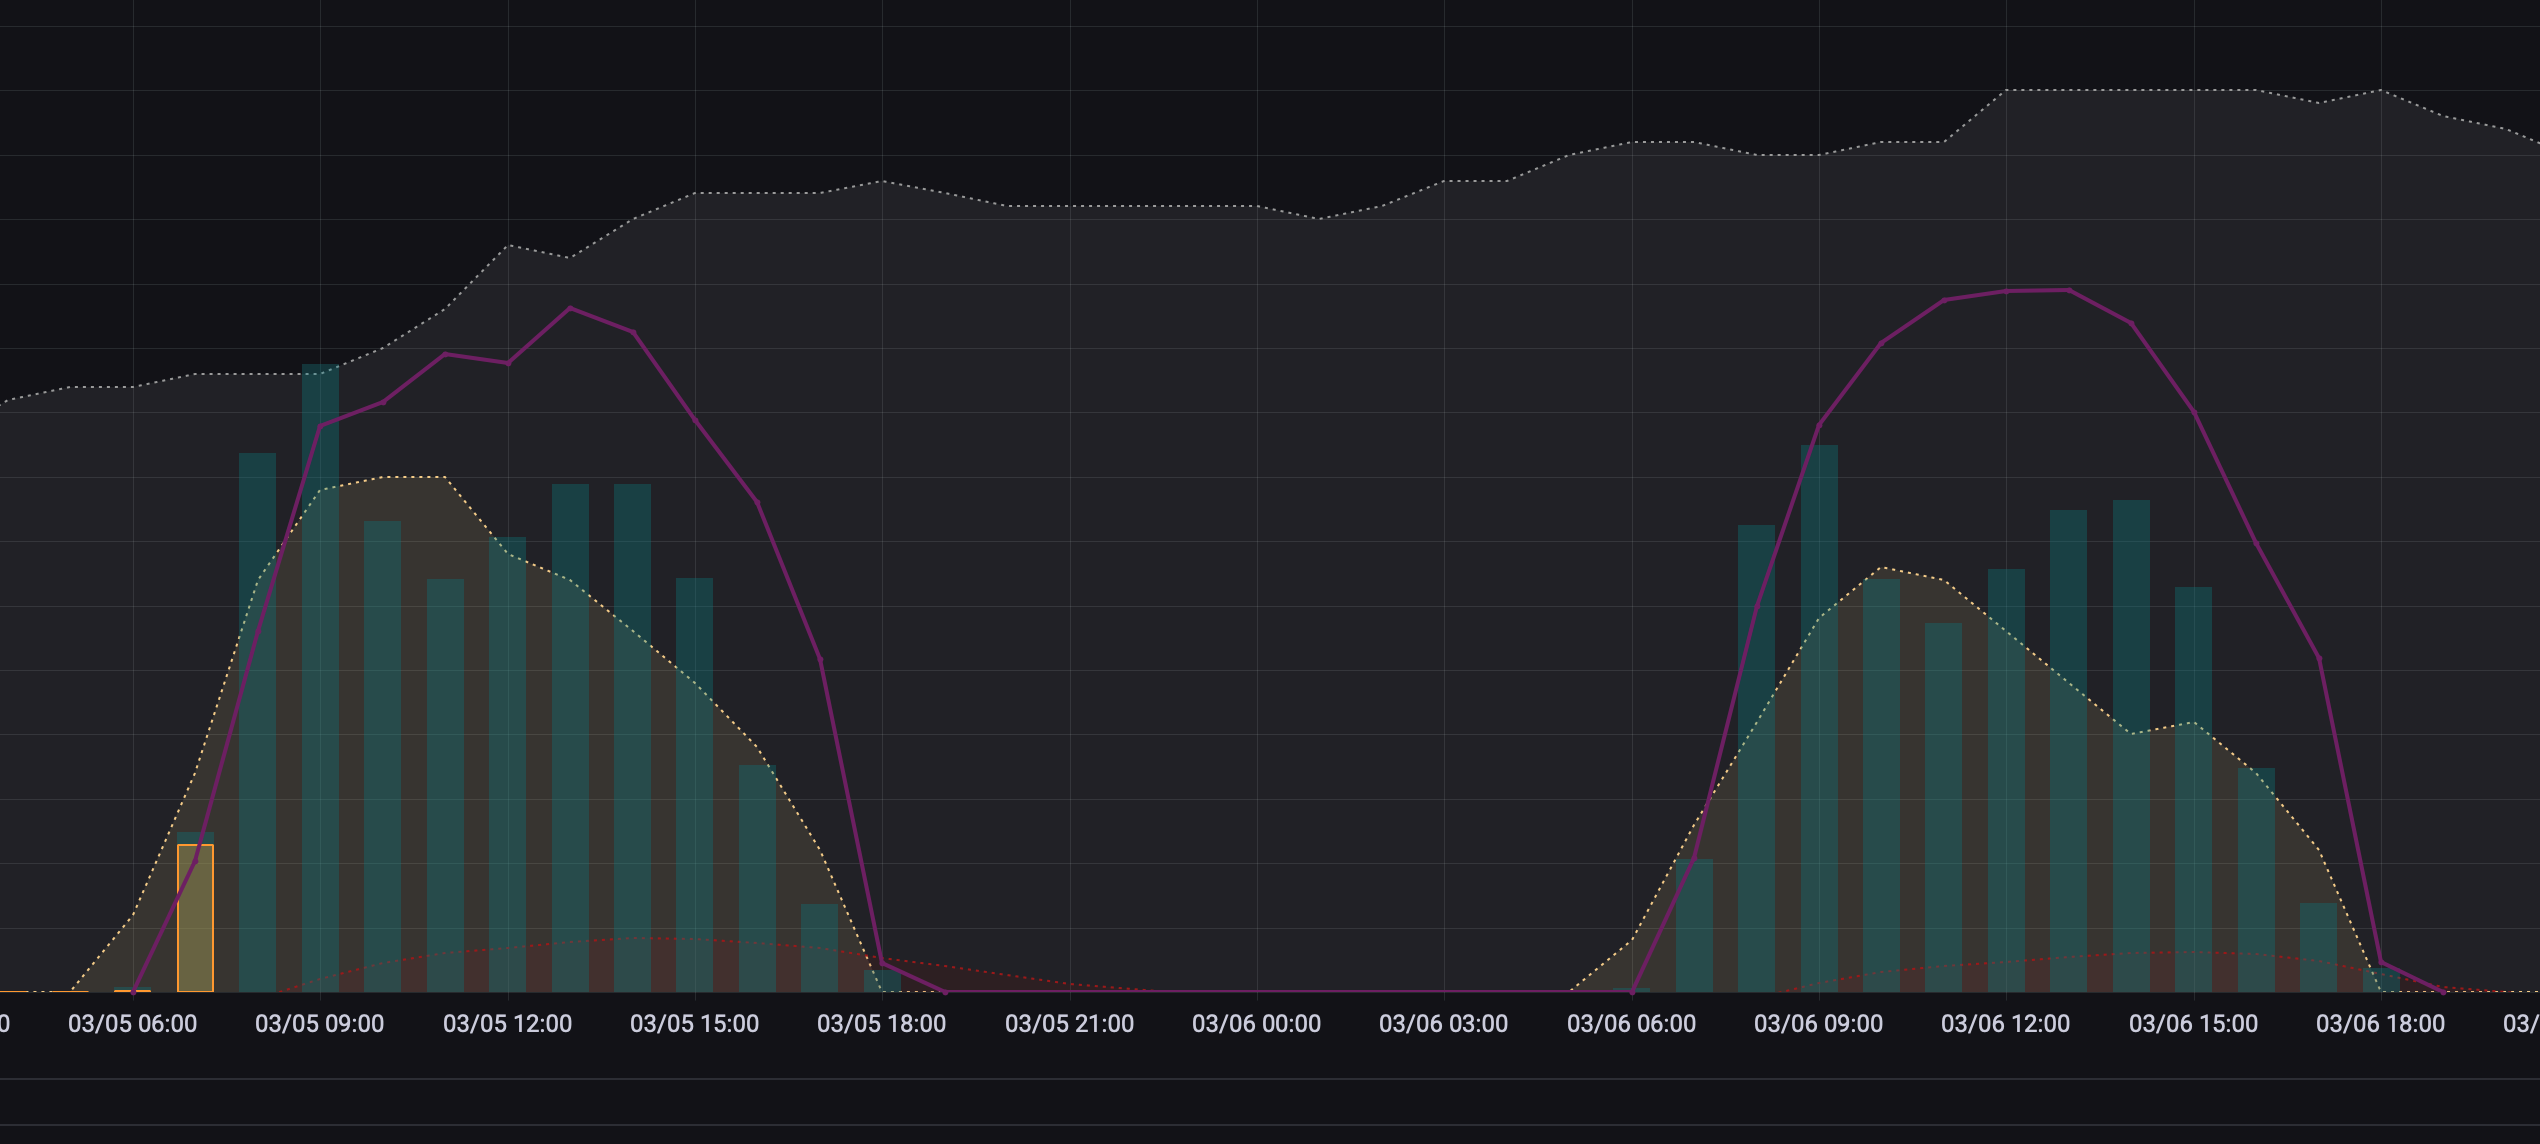2540x1144 pixels.
Task: Click the gray dotted line bump at 03/05 12:00
Action: (509, 245)
